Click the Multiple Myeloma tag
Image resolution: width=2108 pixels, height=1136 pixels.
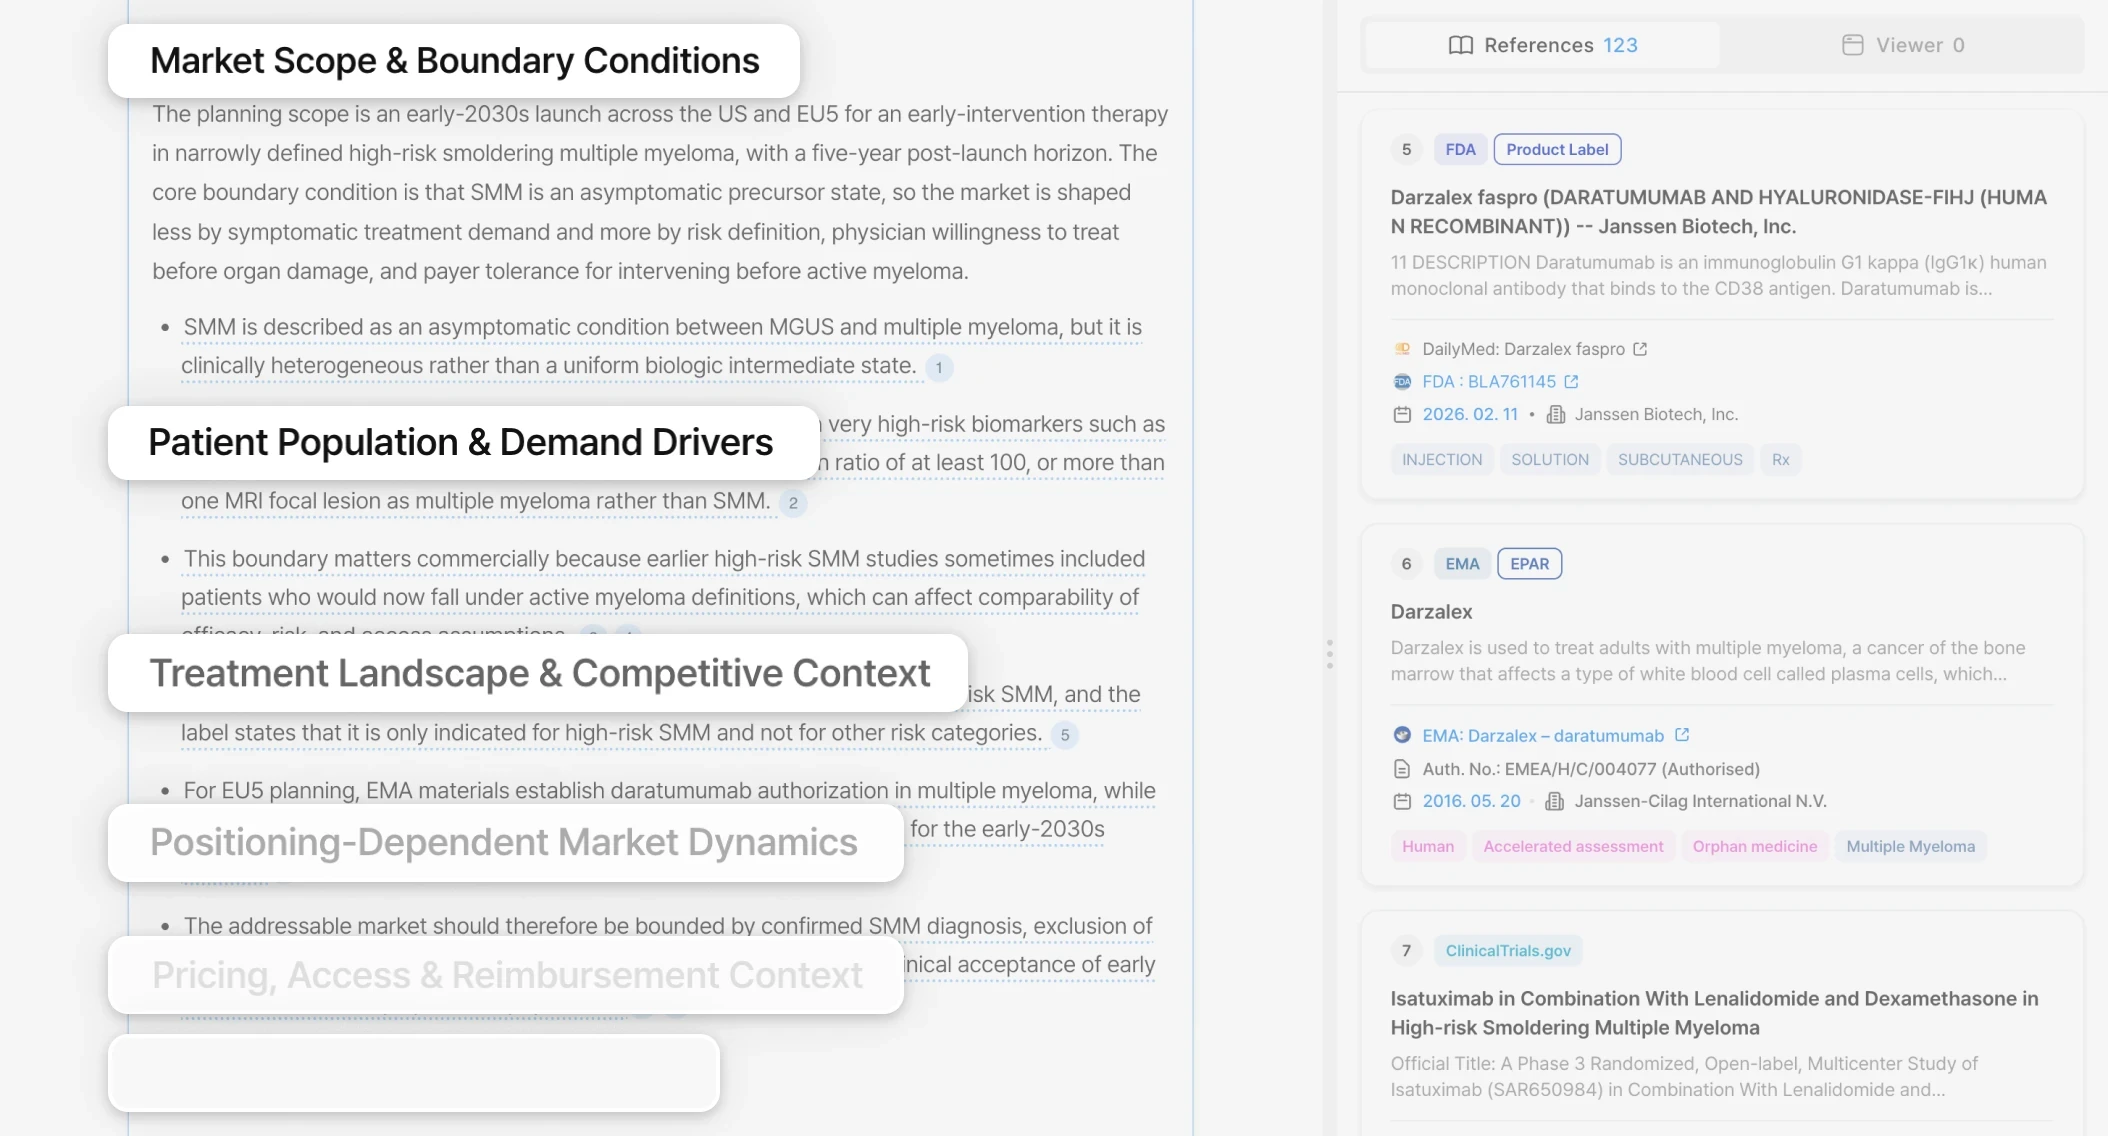1911,847
